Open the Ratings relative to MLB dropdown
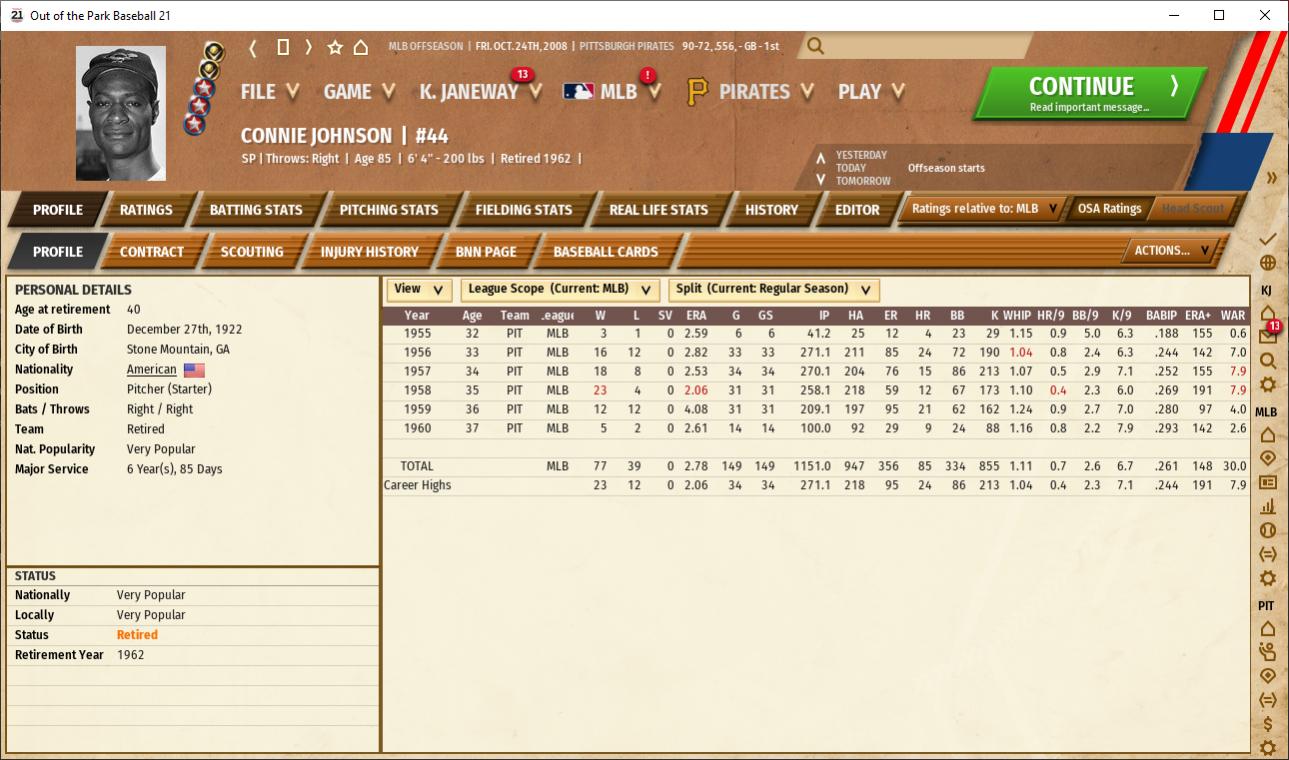 (984, 209)
